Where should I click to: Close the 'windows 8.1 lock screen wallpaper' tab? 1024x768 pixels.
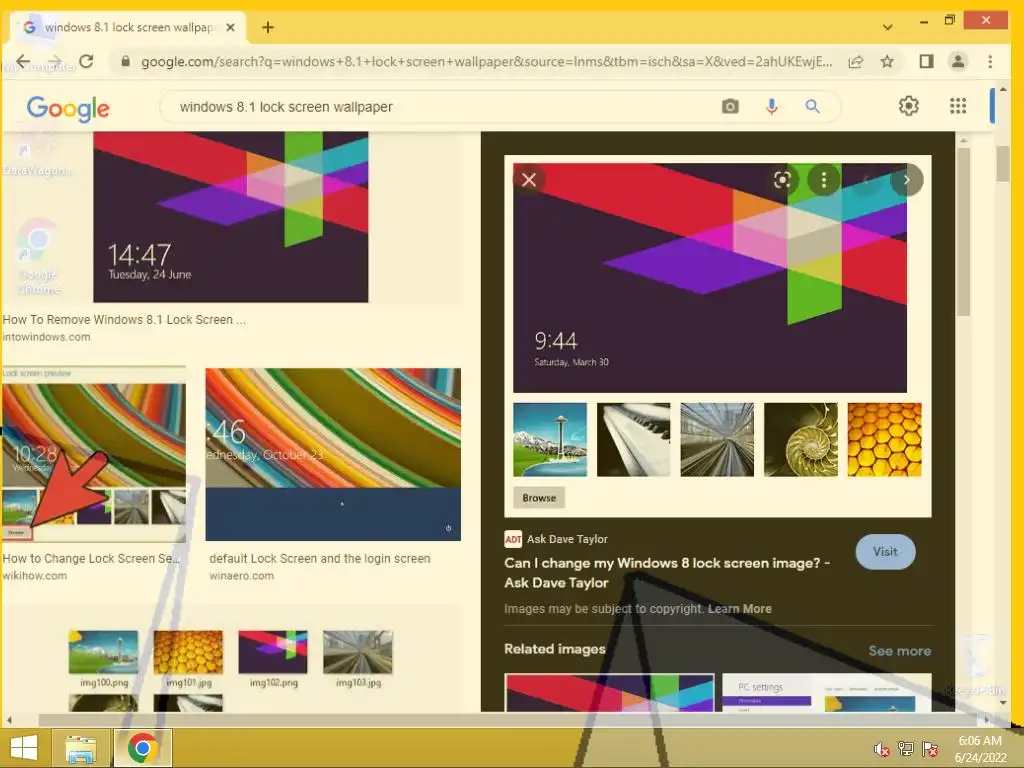pos(230,27)
